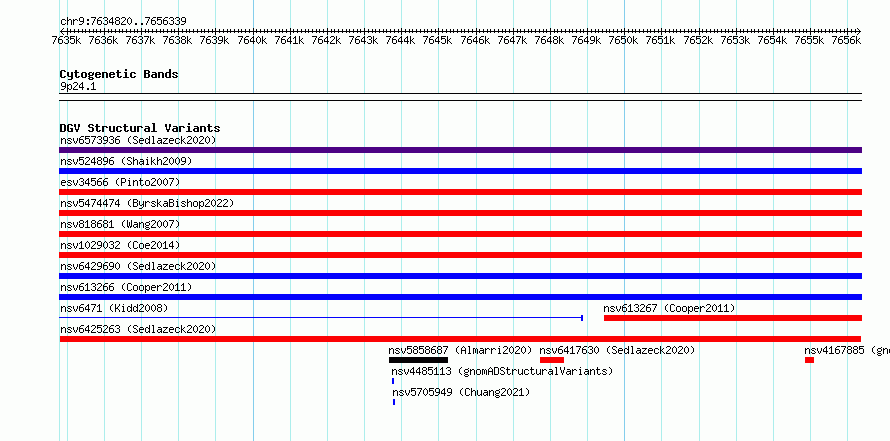Screen dimensions: 890x441
Task: Click the nsv5705949 (Chuang2021) label
Action: click(461, 392)
